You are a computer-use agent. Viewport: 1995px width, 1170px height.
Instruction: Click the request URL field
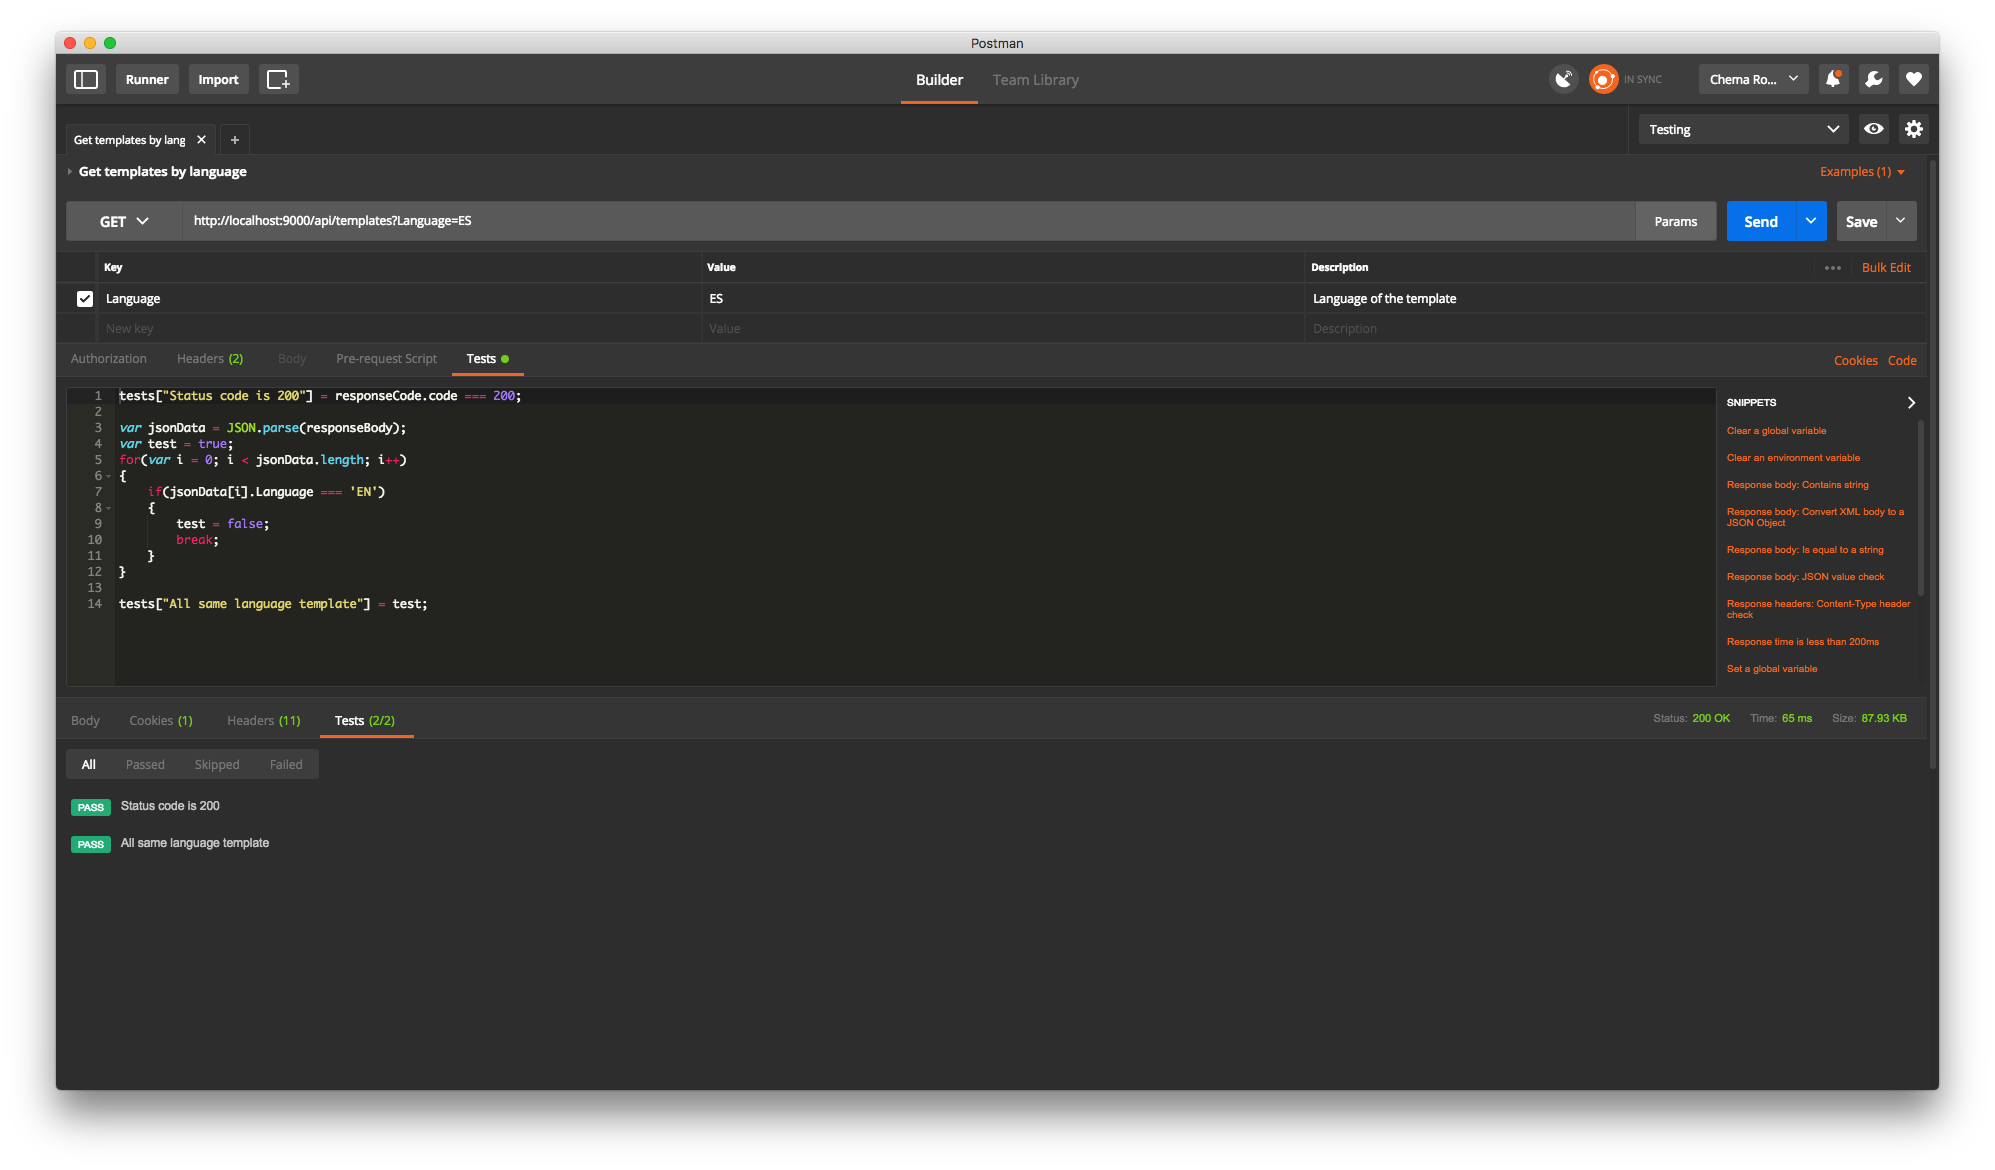[908, 221]
